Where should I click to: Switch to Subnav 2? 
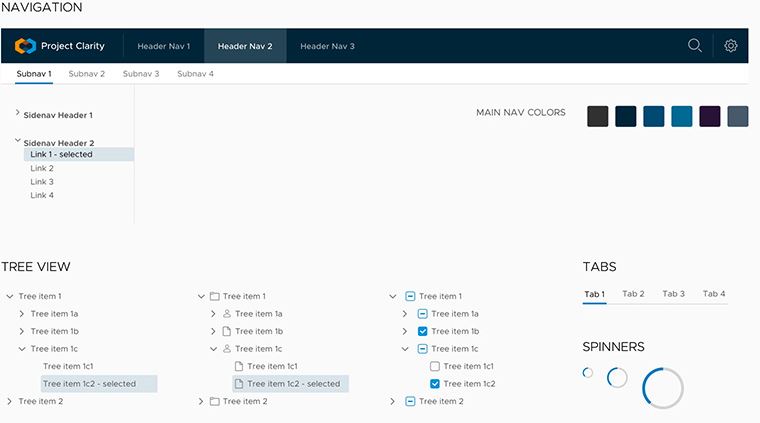pos(87,74)
